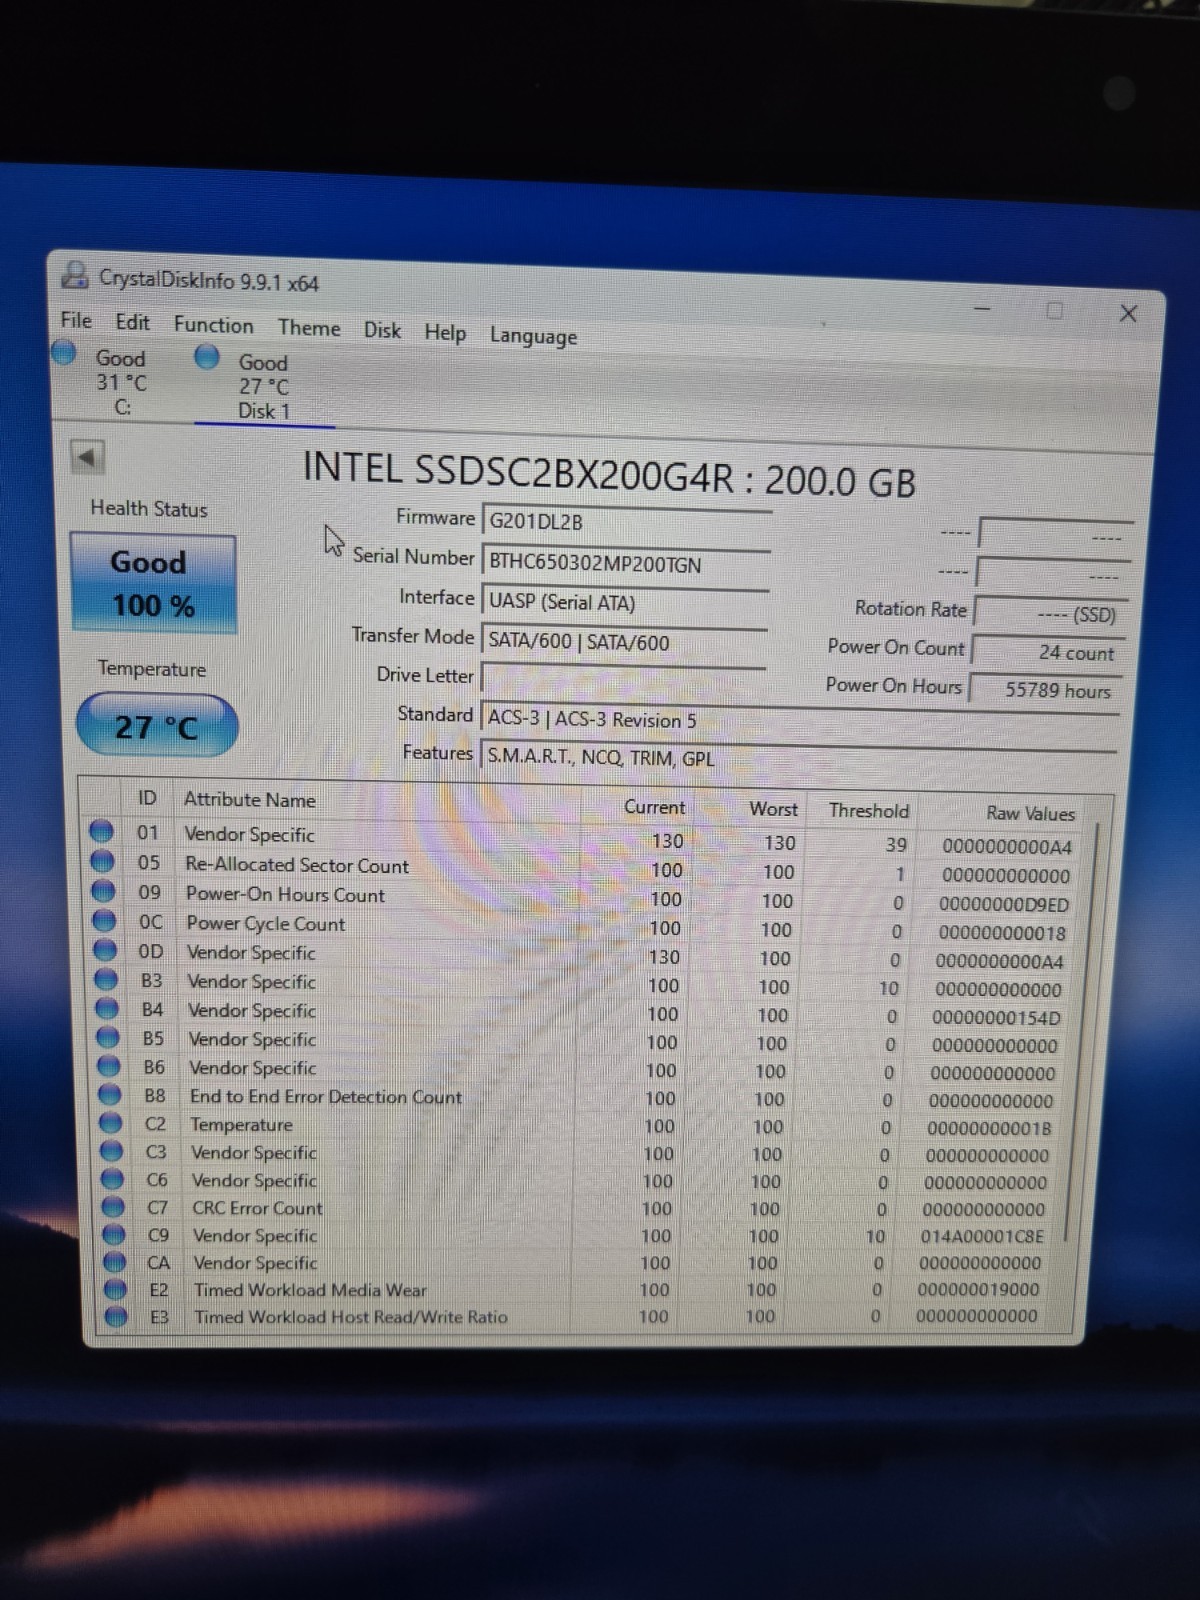Click the attribute list vertical scrollbar

pyautogui.click(x=1084, y=1030)
